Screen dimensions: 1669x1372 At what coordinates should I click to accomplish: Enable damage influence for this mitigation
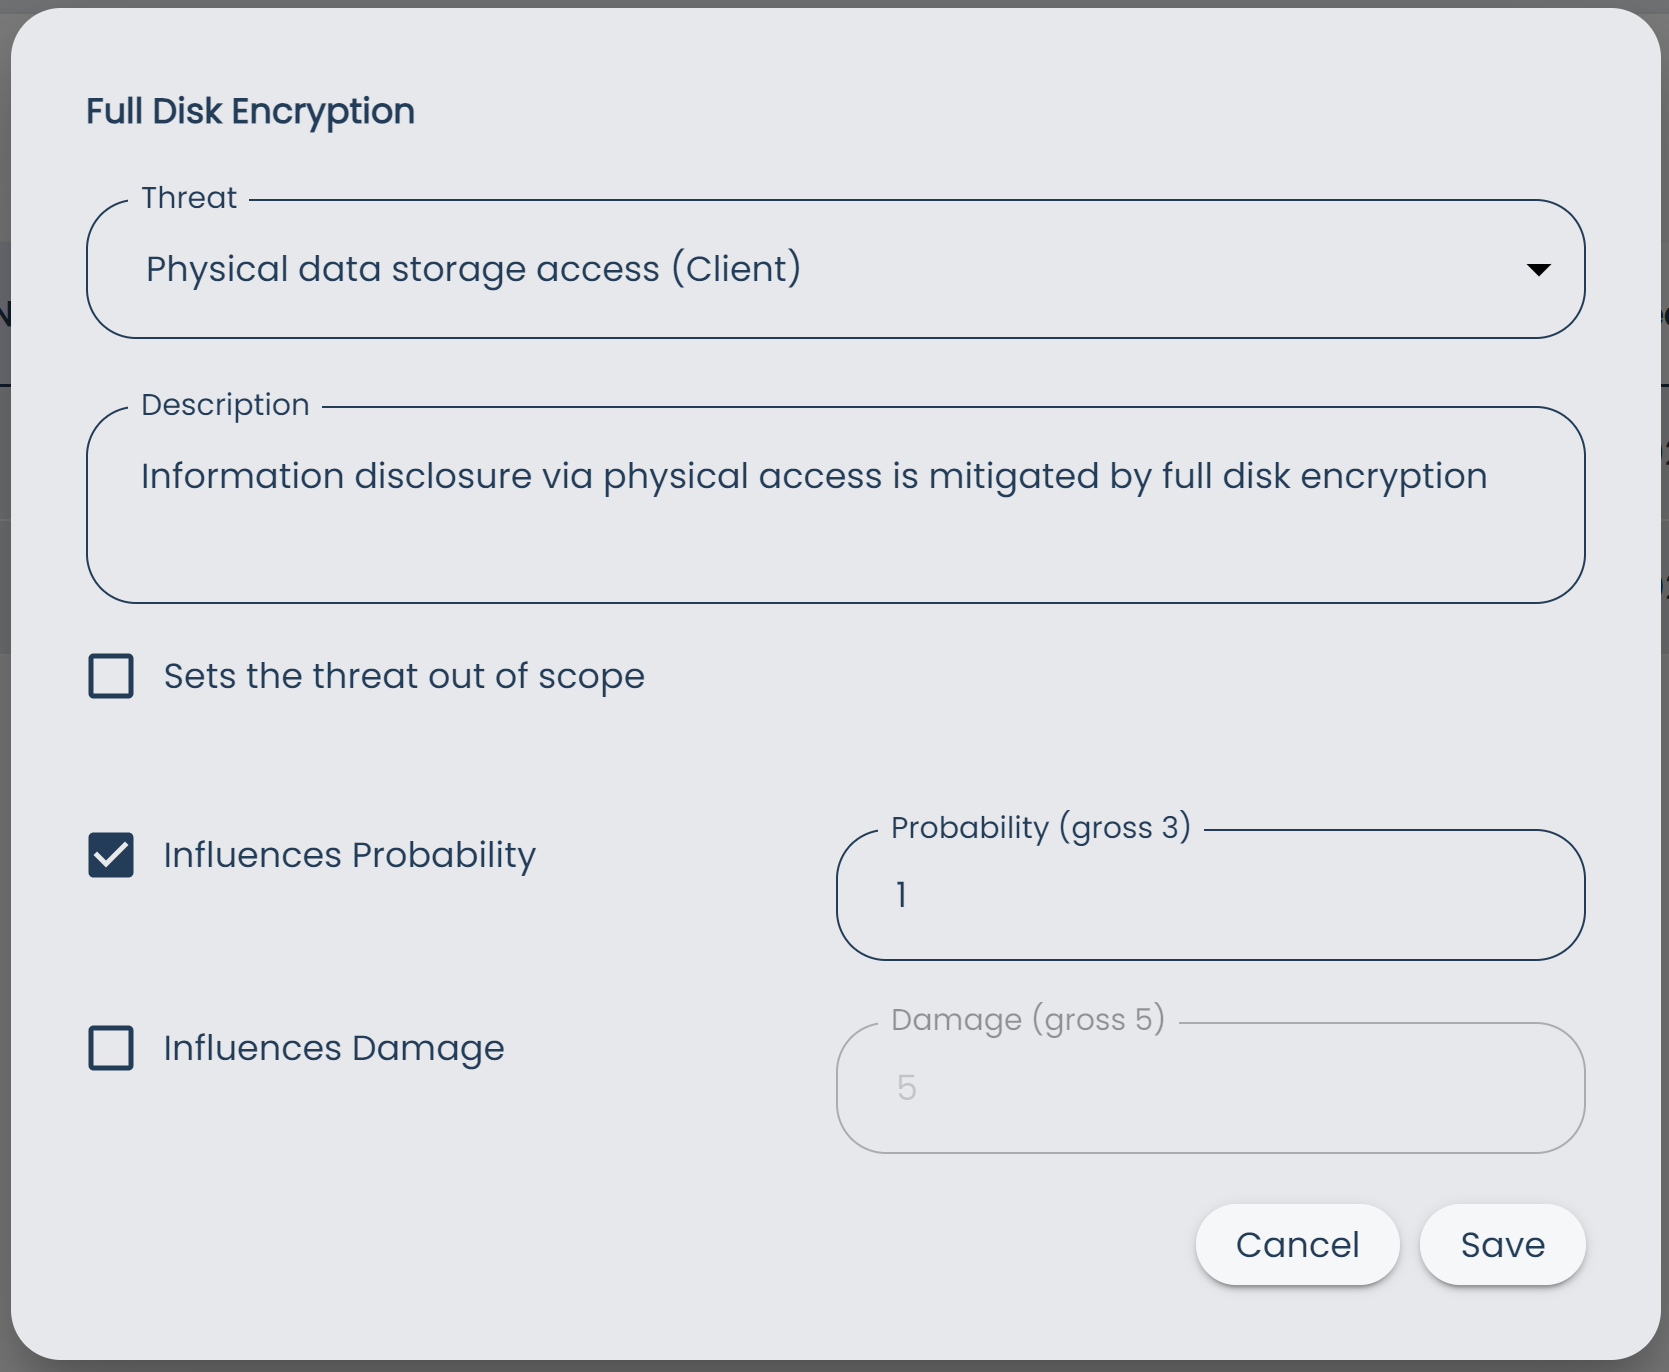tap(110, 1048)
